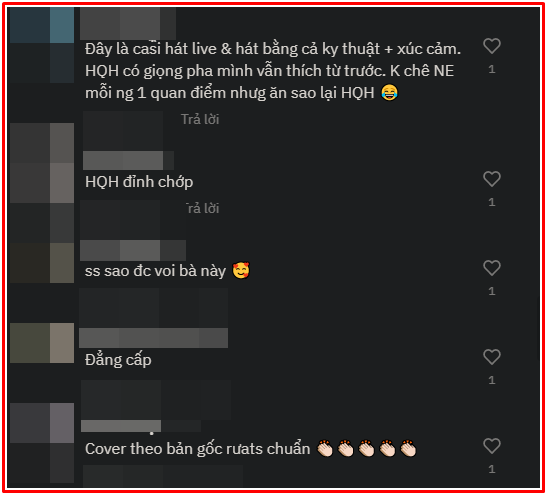This screenshot has width=547, height=495.
Task: Open blurred username above first comment
Action: [128, 23]
